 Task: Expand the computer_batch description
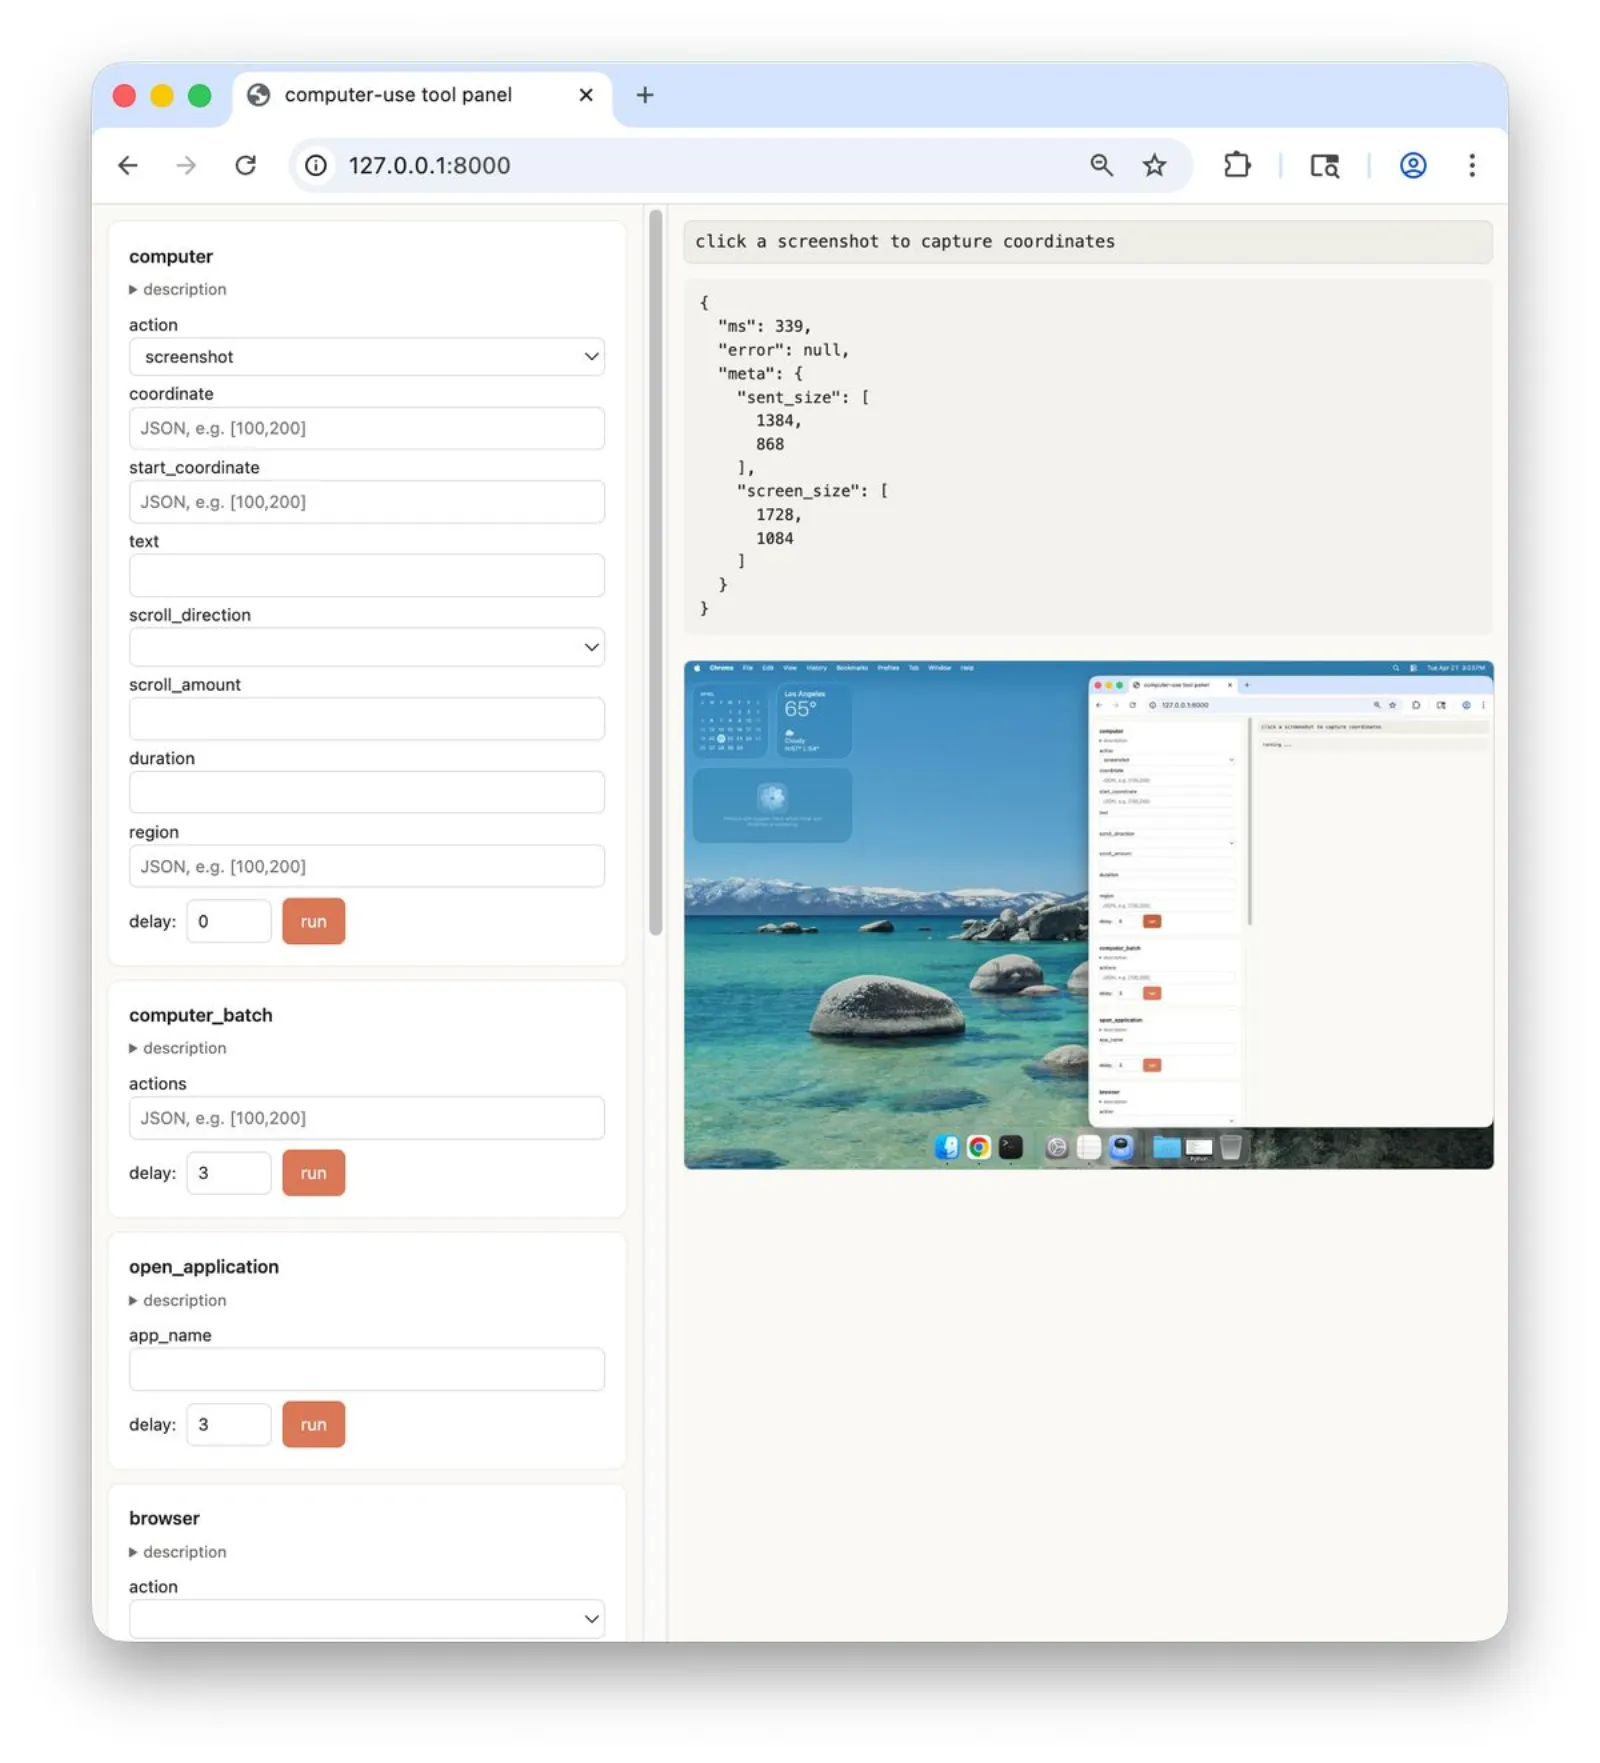coord(178,1048)
